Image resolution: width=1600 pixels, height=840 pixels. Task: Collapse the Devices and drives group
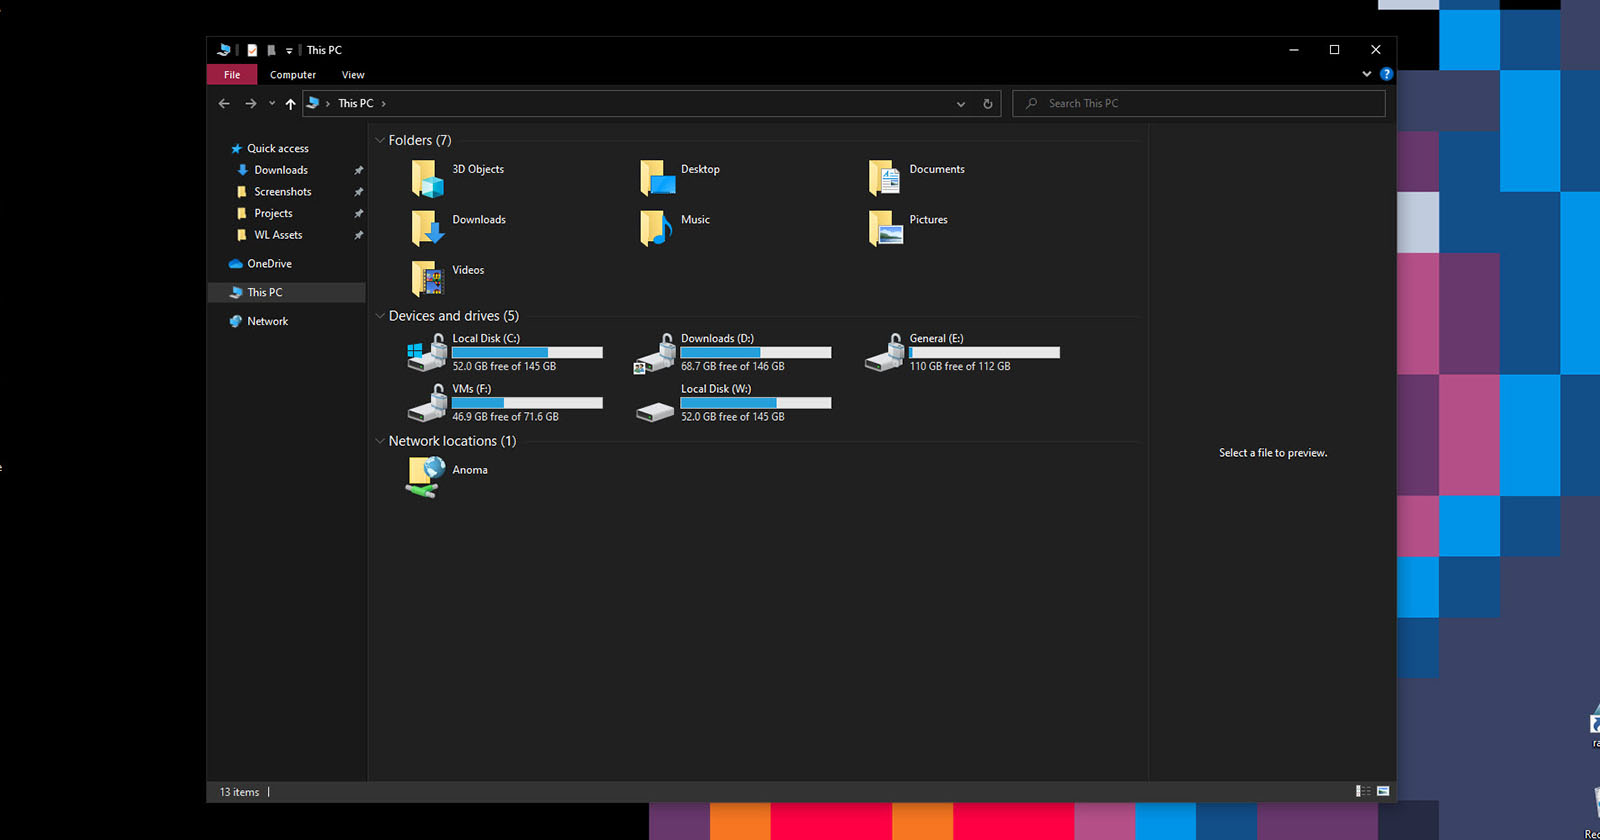click(380, 316)
